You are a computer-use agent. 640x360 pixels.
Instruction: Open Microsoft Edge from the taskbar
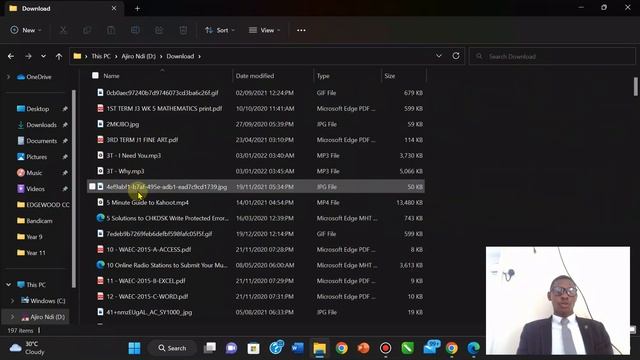tap(473, 348)
